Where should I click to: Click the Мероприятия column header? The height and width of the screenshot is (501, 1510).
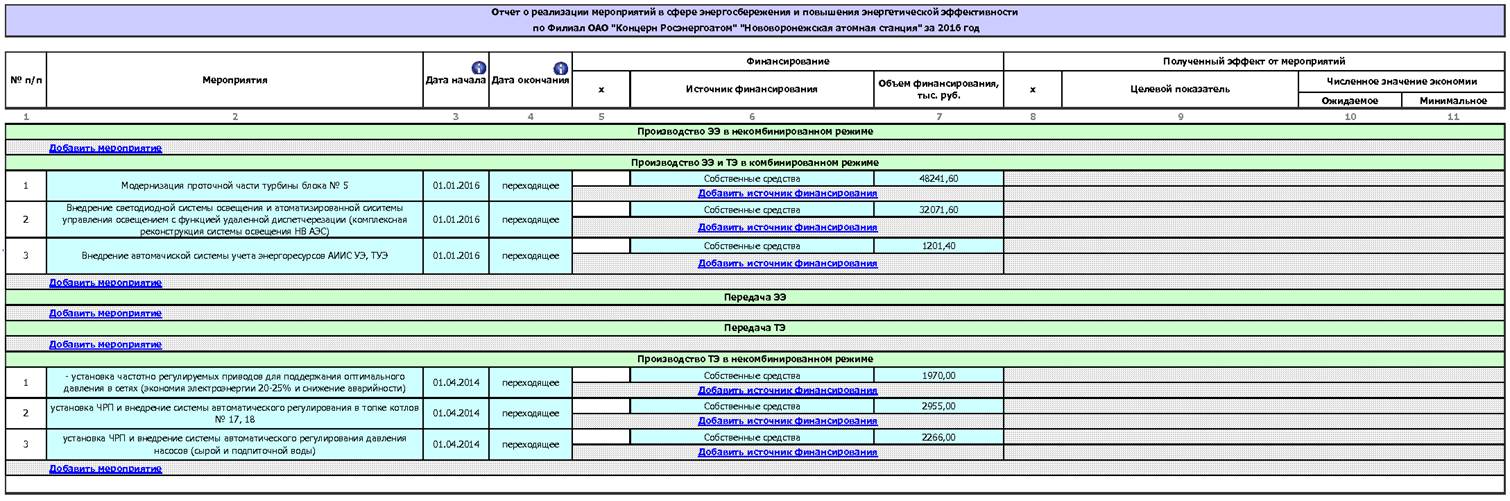click(x=235, y=79)
